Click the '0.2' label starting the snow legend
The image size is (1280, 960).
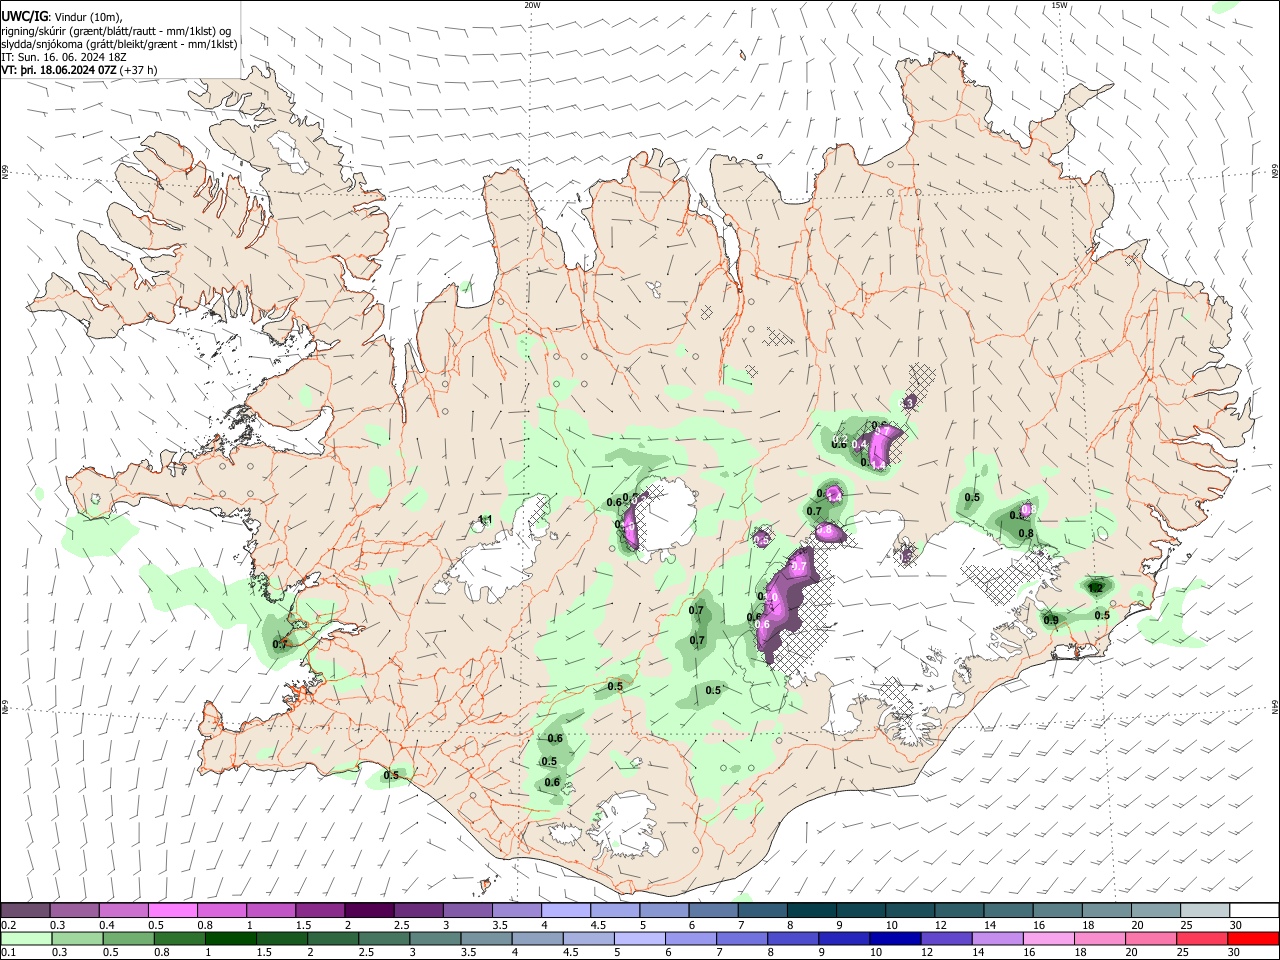9,924
